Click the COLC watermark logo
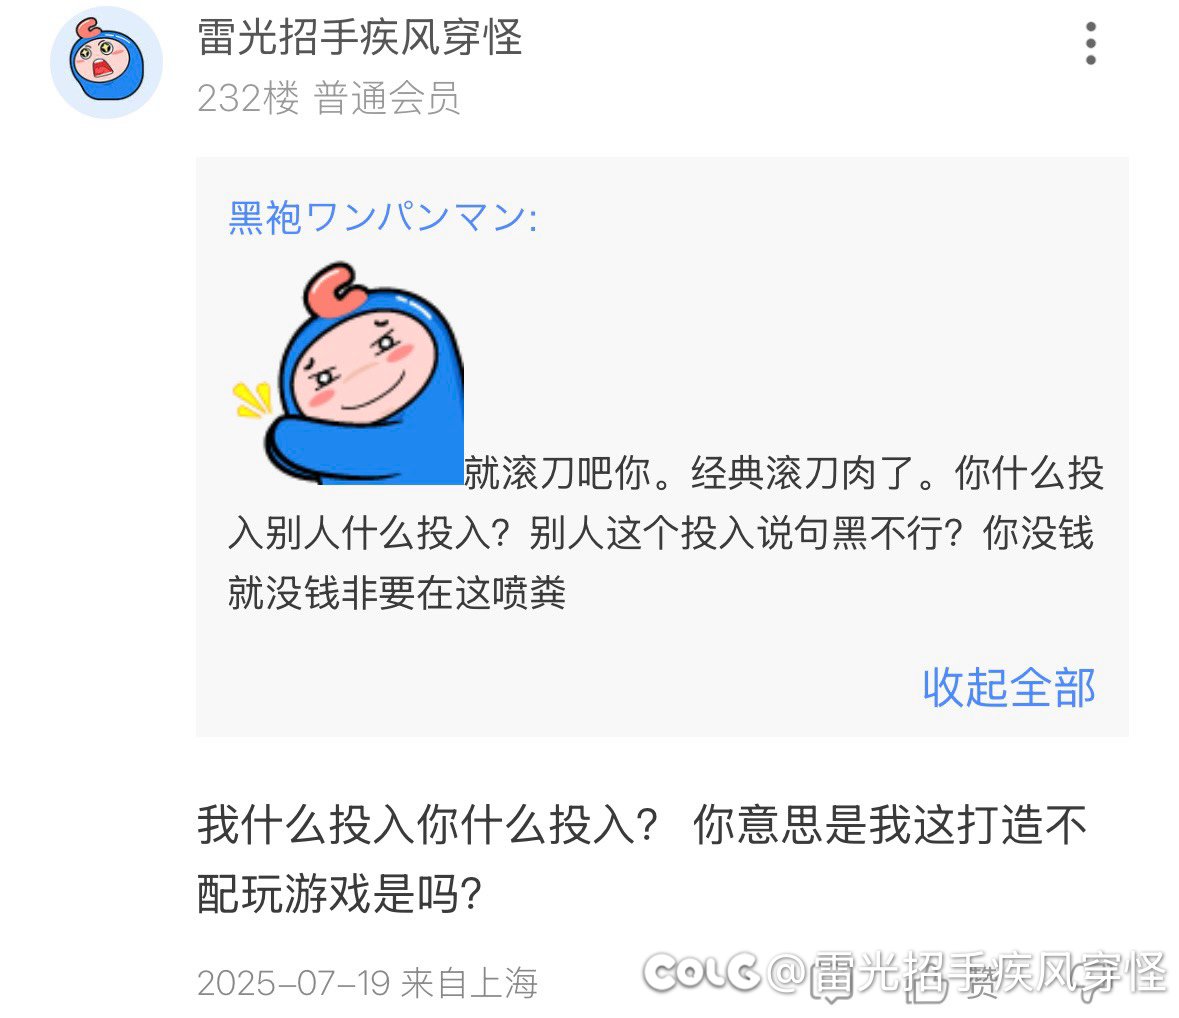Image resolution: width=1179 pixels, height=1018 pixels. [x=702, y=971]
